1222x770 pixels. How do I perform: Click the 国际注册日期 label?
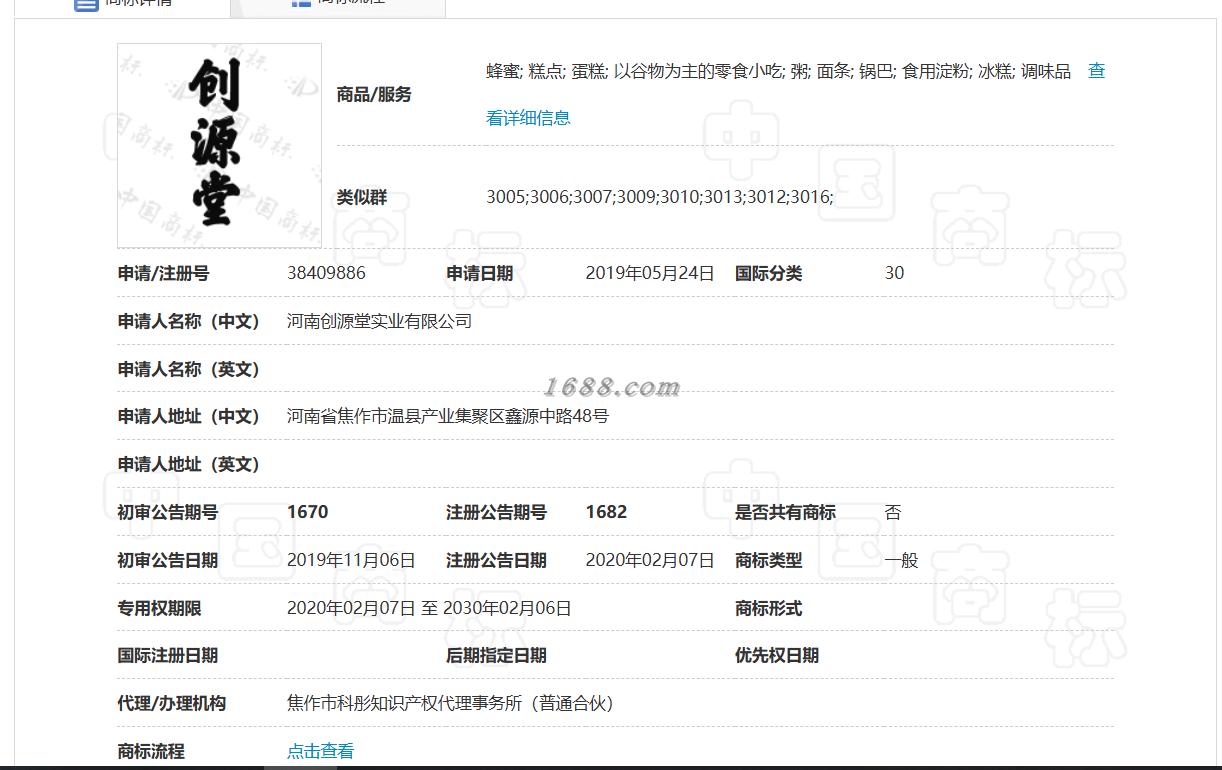168,655
